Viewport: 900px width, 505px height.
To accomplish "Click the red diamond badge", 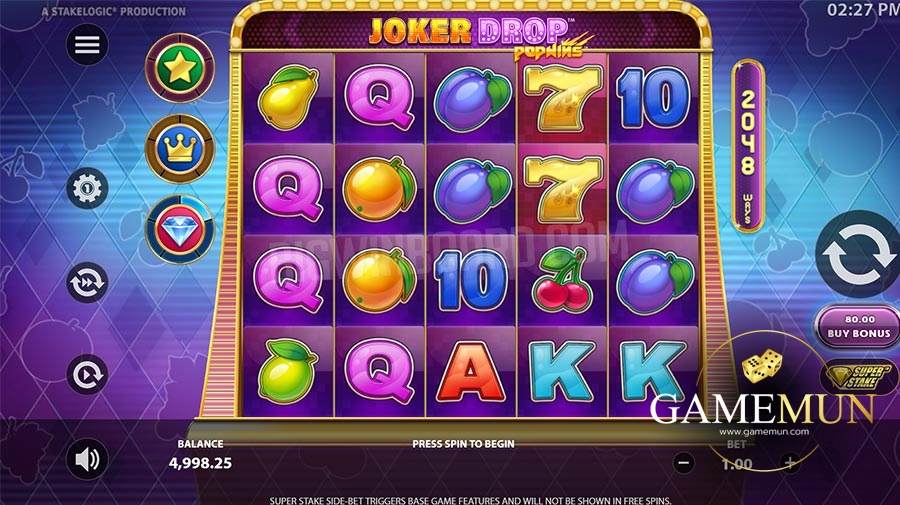I will point(180,229).
